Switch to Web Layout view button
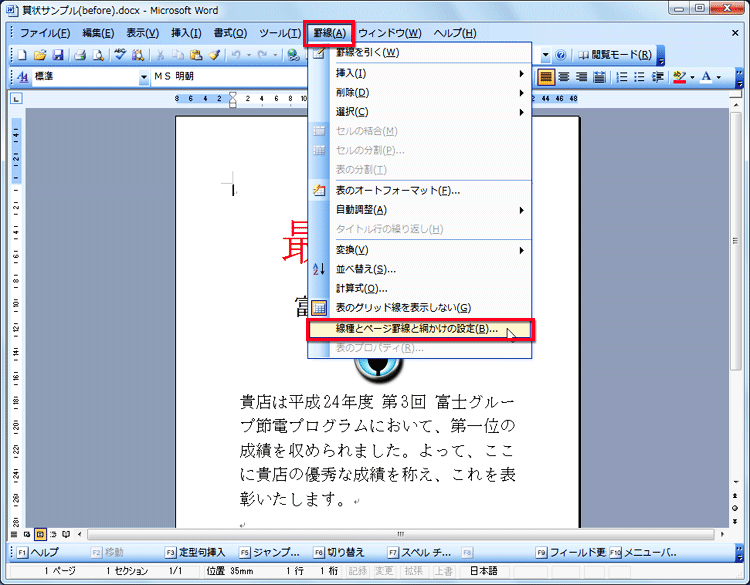750x585 pixels. pos(27,534)
